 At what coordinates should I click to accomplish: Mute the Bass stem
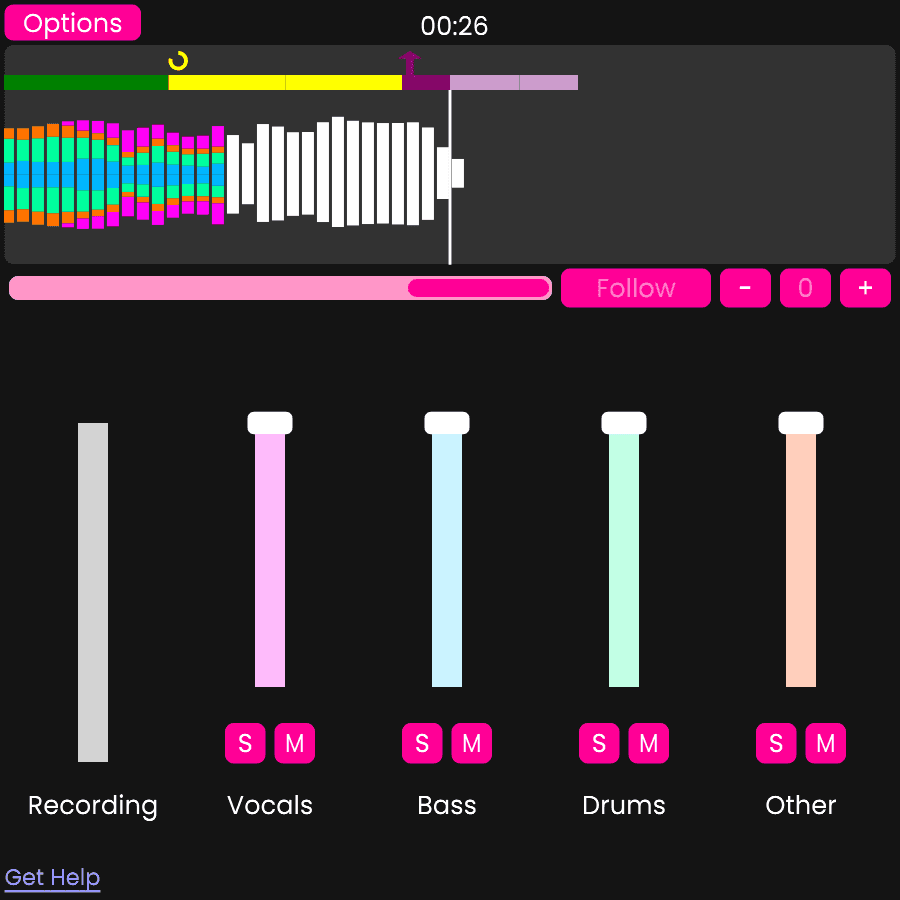472,743
